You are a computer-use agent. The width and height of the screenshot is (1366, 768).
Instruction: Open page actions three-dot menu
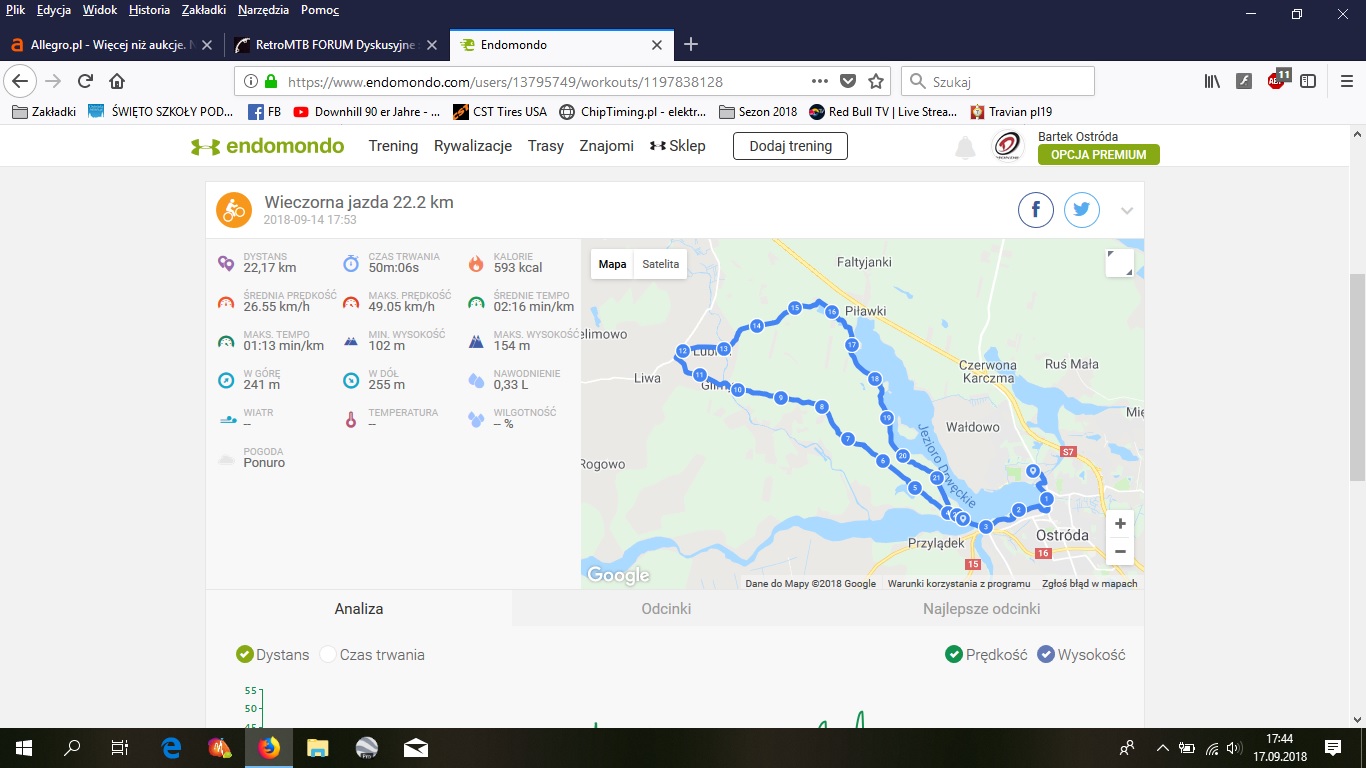point(820,82)
